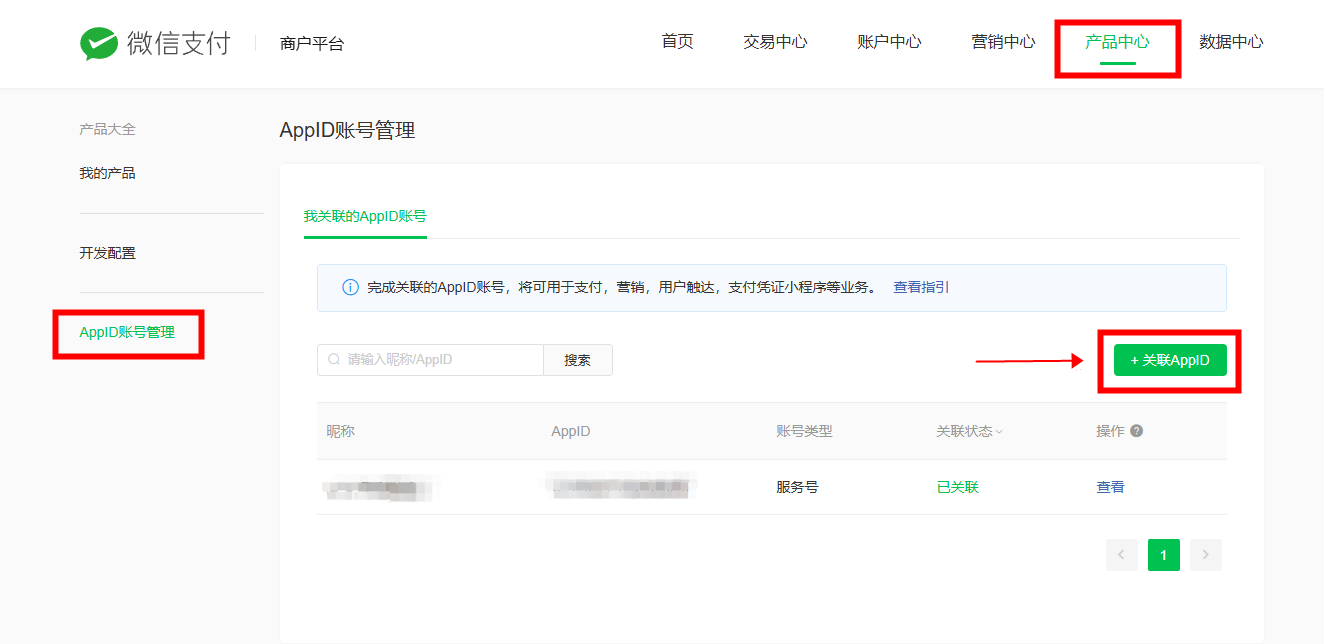Image resolution: width=1324 pixels, height=644 pixels.
Task: Click the 搜索 button
Action: click(x=577, y=360)
